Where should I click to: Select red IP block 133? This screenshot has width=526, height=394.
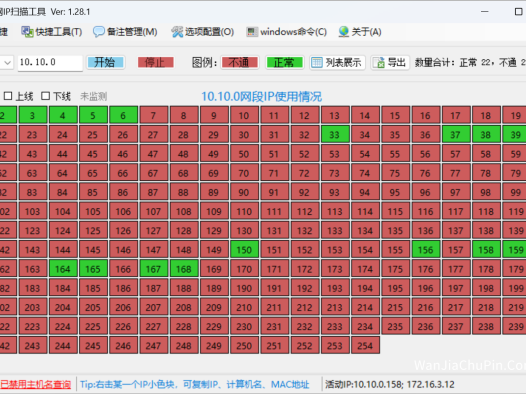tap(335, 230)
